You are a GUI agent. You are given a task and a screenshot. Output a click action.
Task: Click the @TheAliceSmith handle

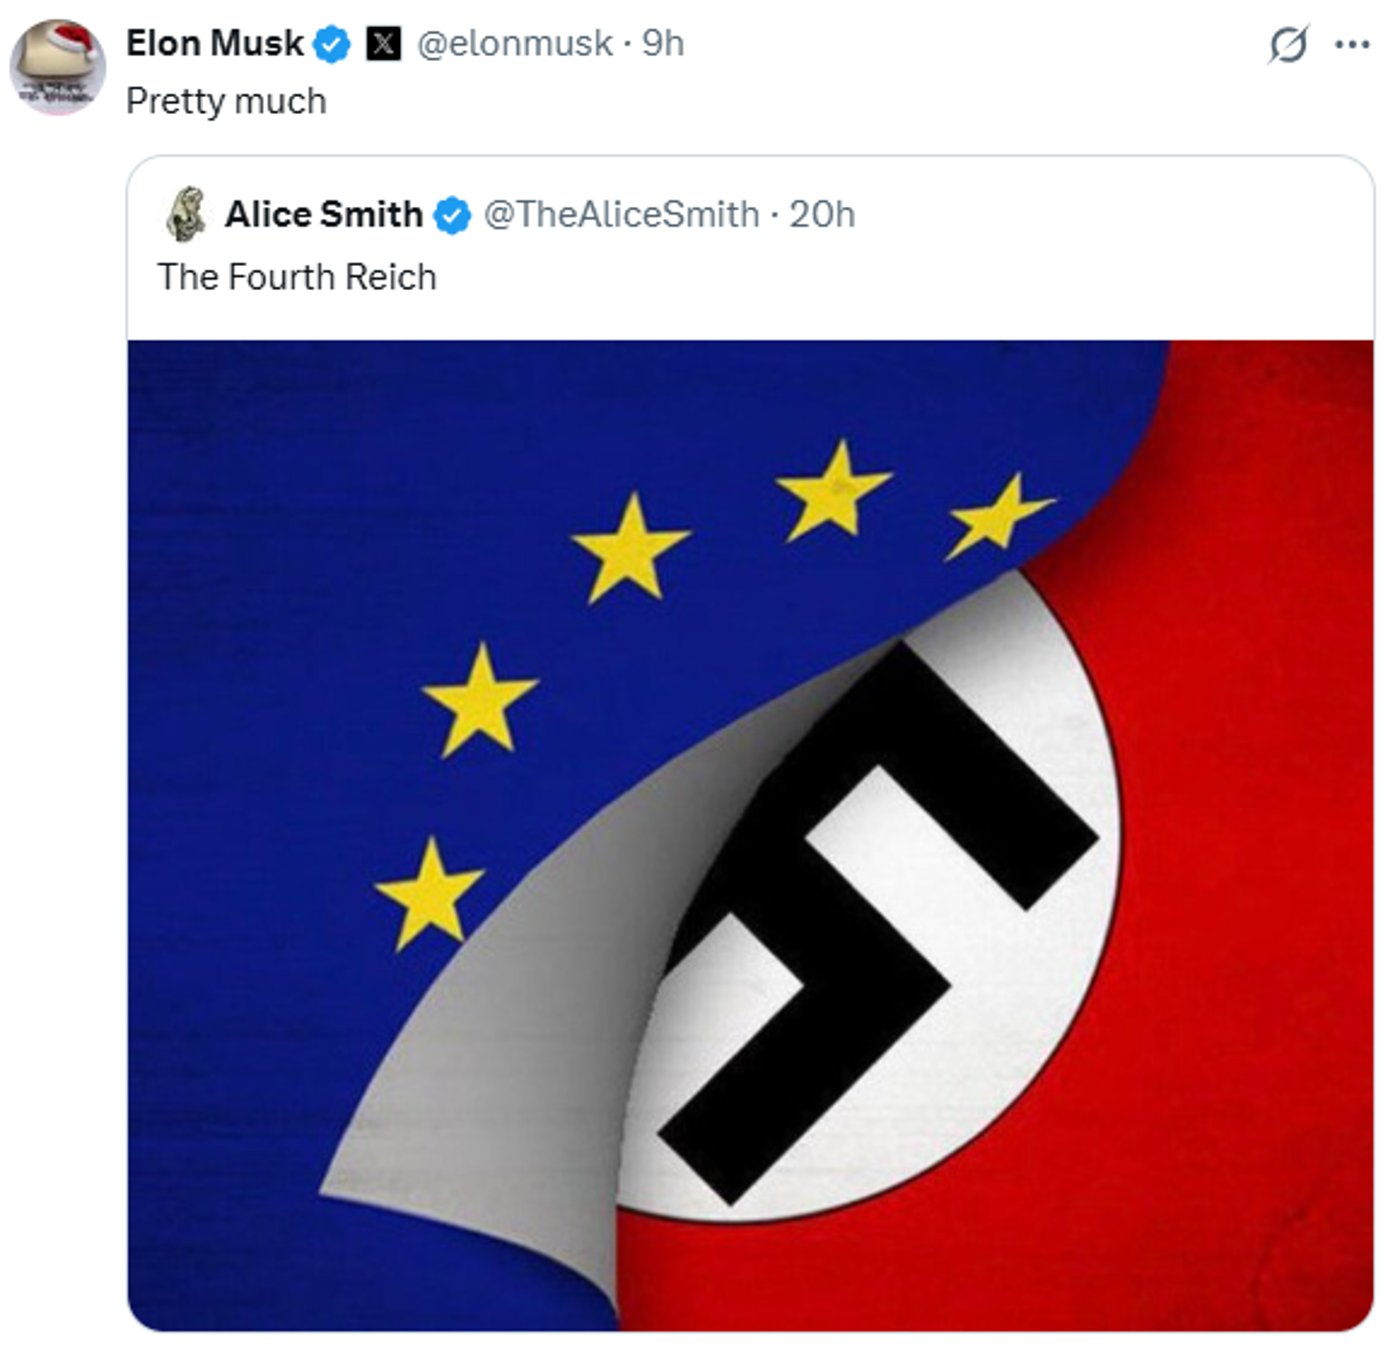point(621,214)
